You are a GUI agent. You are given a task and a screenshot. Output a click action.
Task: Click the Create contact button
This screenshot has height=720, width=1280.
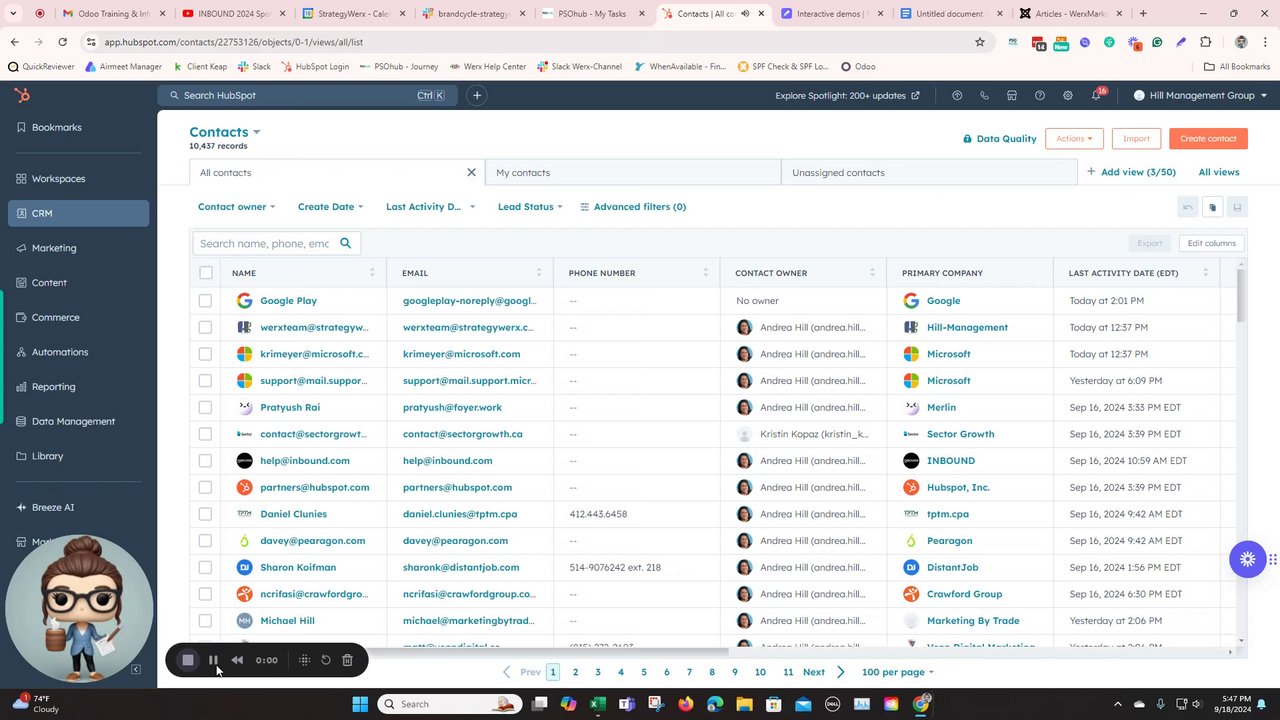tap(1208, 139)
